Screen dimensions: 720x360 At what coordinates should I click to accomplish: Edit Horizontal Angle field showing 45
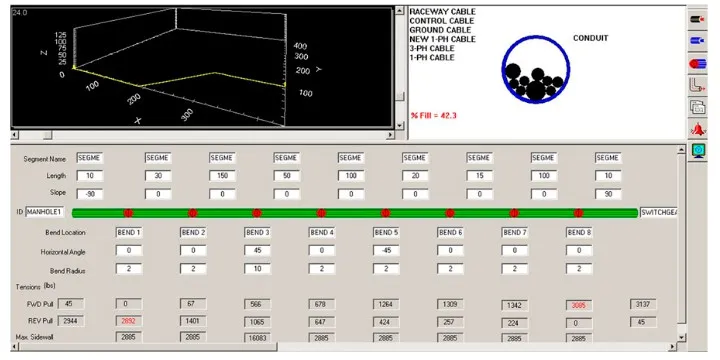pos(257,251)
